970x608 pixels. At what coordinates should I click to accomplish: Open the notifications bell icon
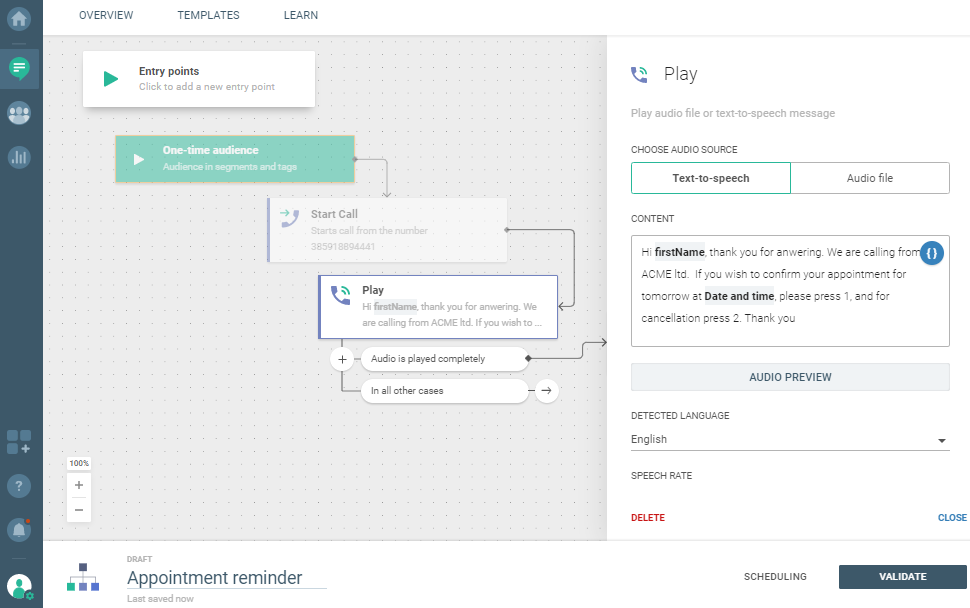point(19,529)
